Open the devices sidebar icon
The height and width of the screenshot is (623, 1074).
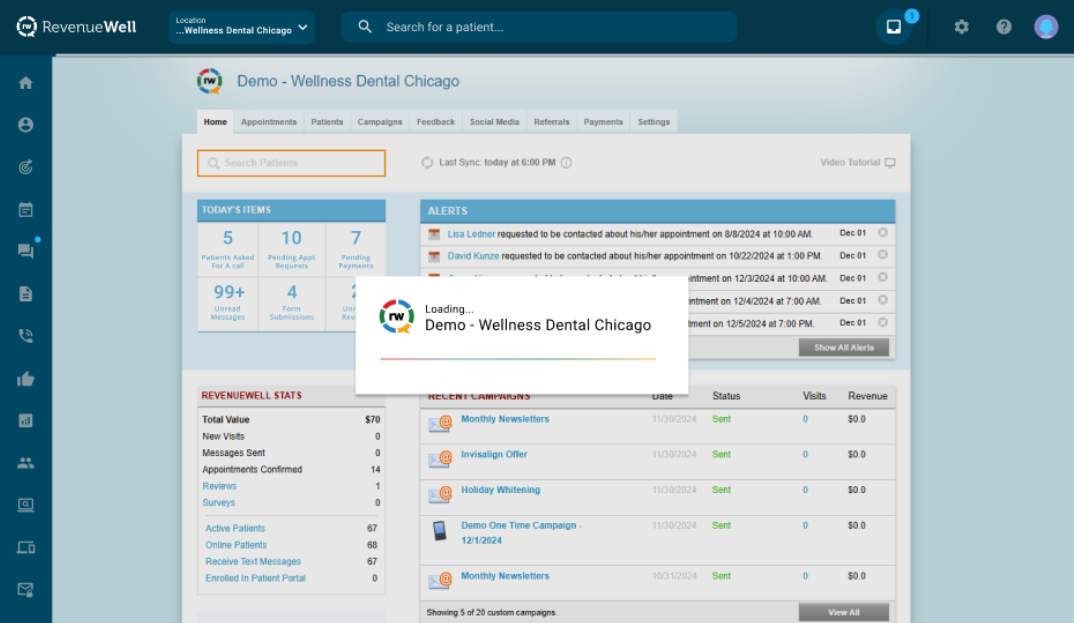click(x=25, y=548)
